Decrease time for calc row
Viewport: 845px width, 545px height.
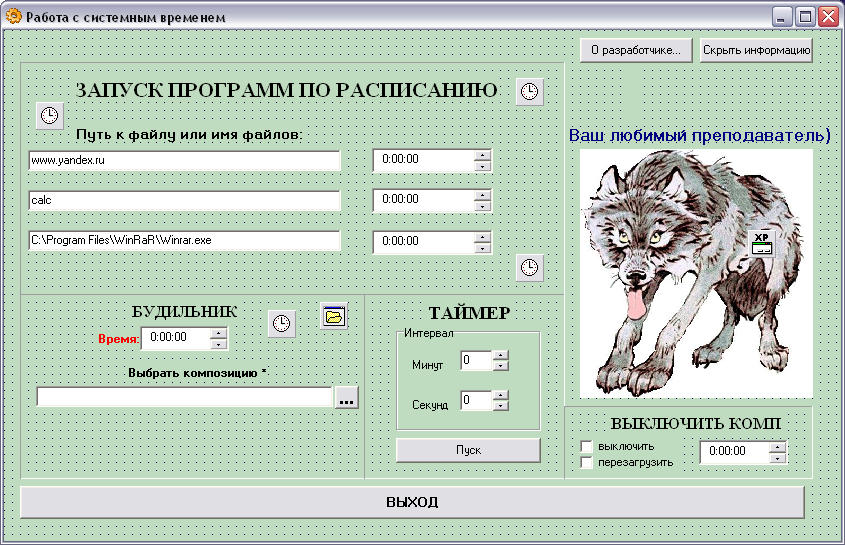(483, 206)
